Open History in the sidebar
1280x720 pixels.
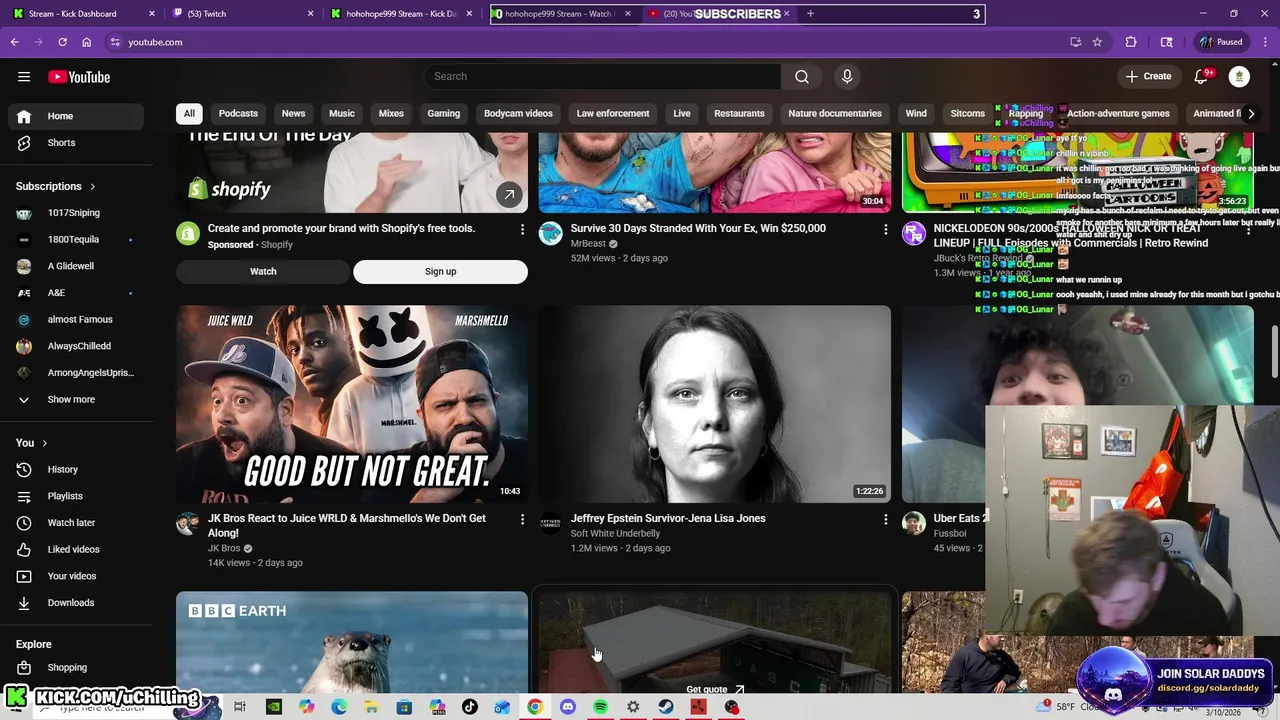76,470
